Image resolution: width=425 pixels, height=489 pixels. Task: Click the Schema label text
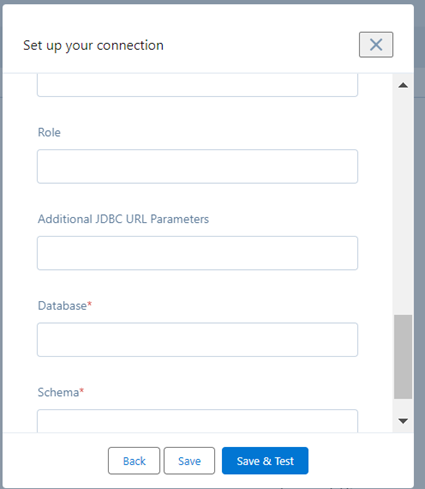58,392
